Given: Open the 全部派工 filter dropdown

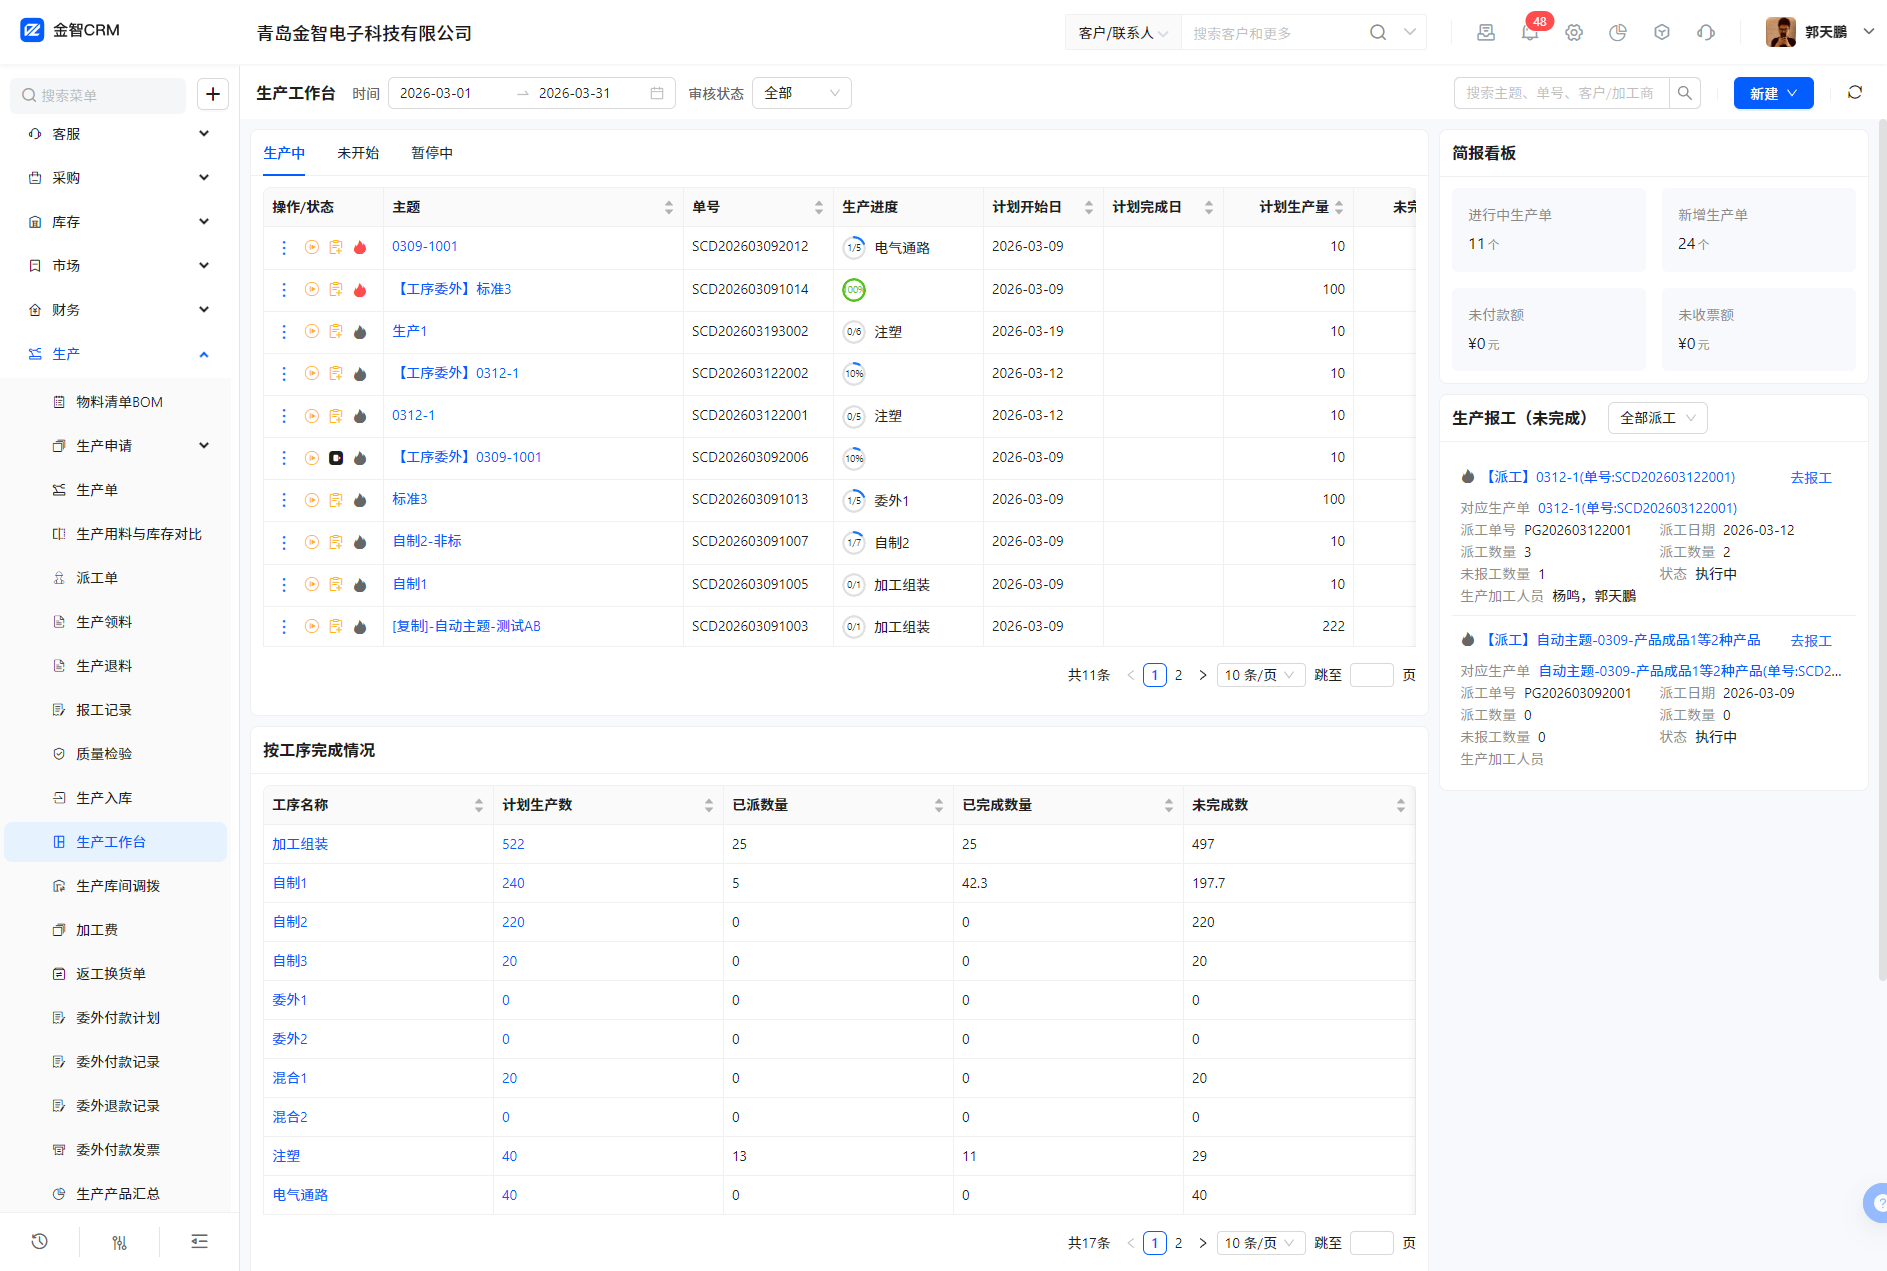Looking at the screenshot, I should pos(1657,418).
